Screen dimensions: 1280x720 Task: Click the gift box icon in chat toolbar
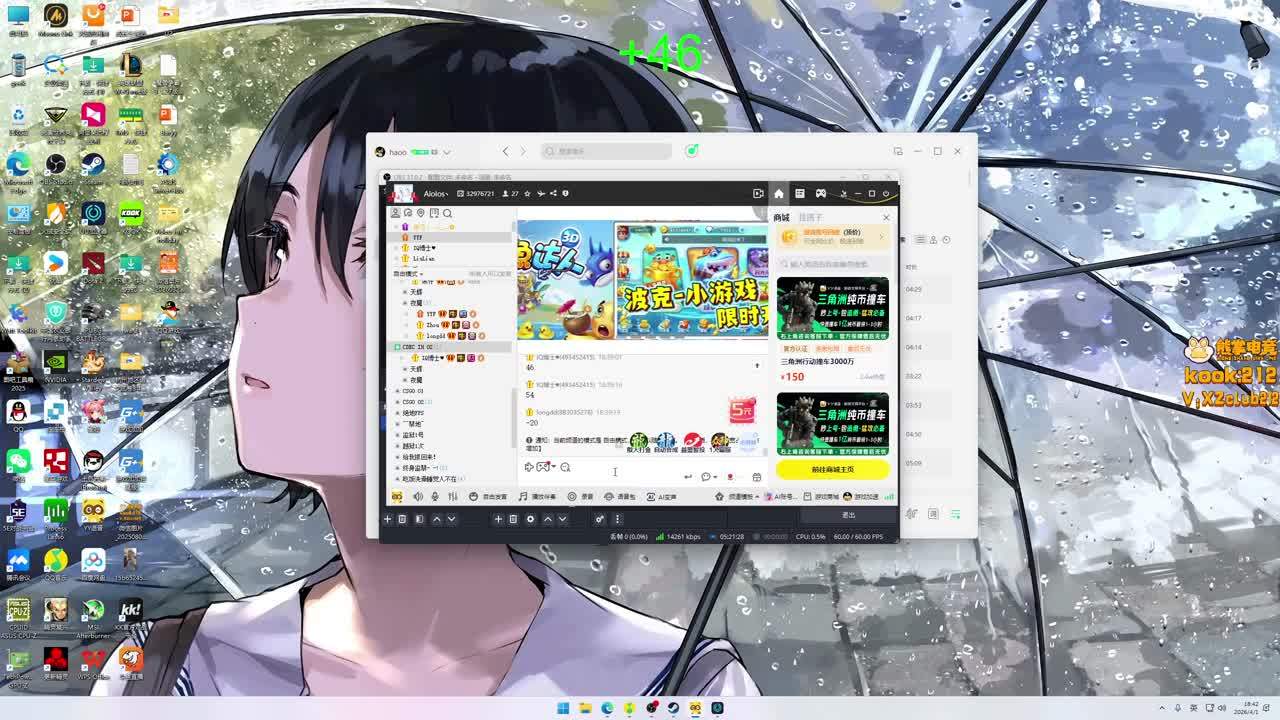click(x=756, y=477)
